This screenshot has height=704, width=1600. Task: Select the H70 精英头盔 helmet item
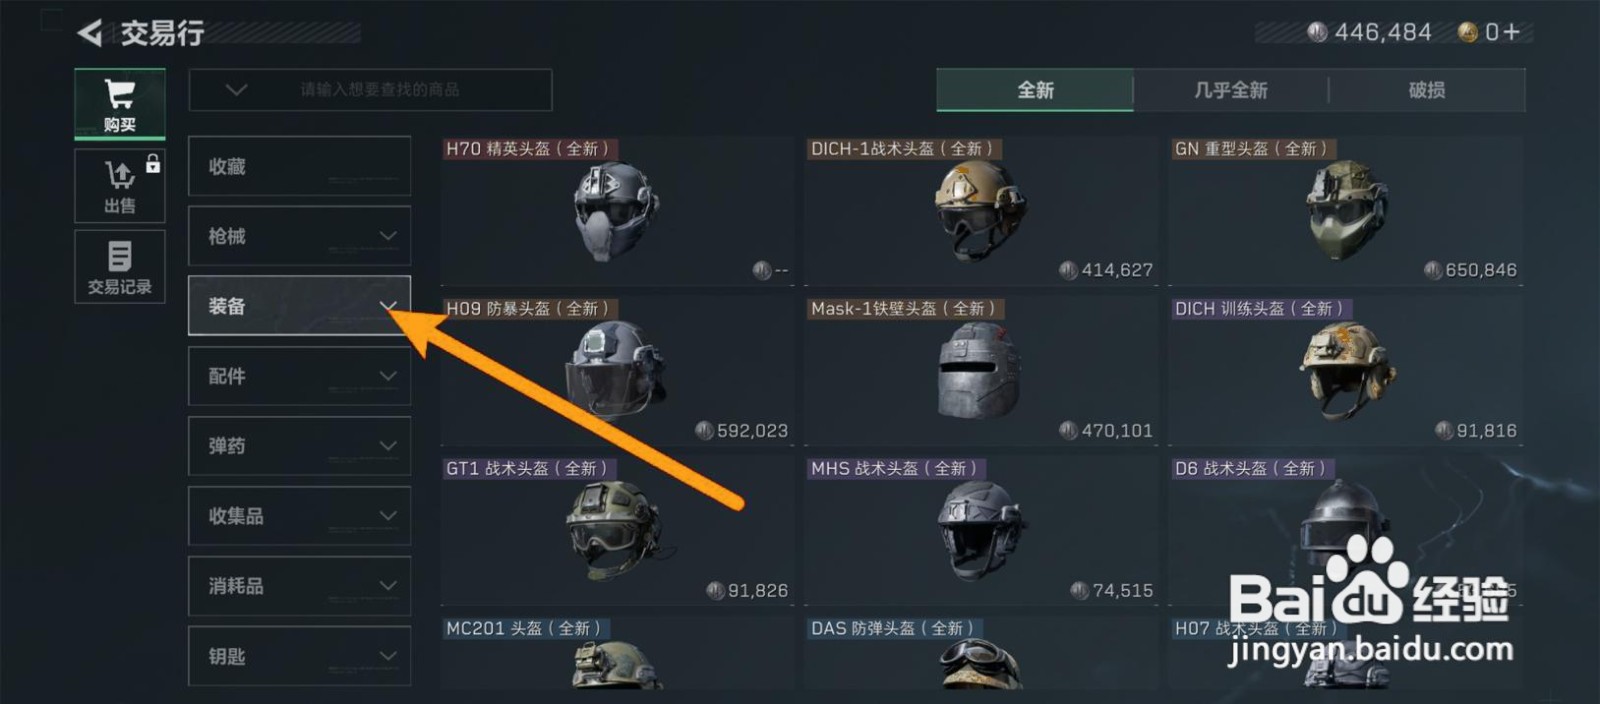[617, 211]
